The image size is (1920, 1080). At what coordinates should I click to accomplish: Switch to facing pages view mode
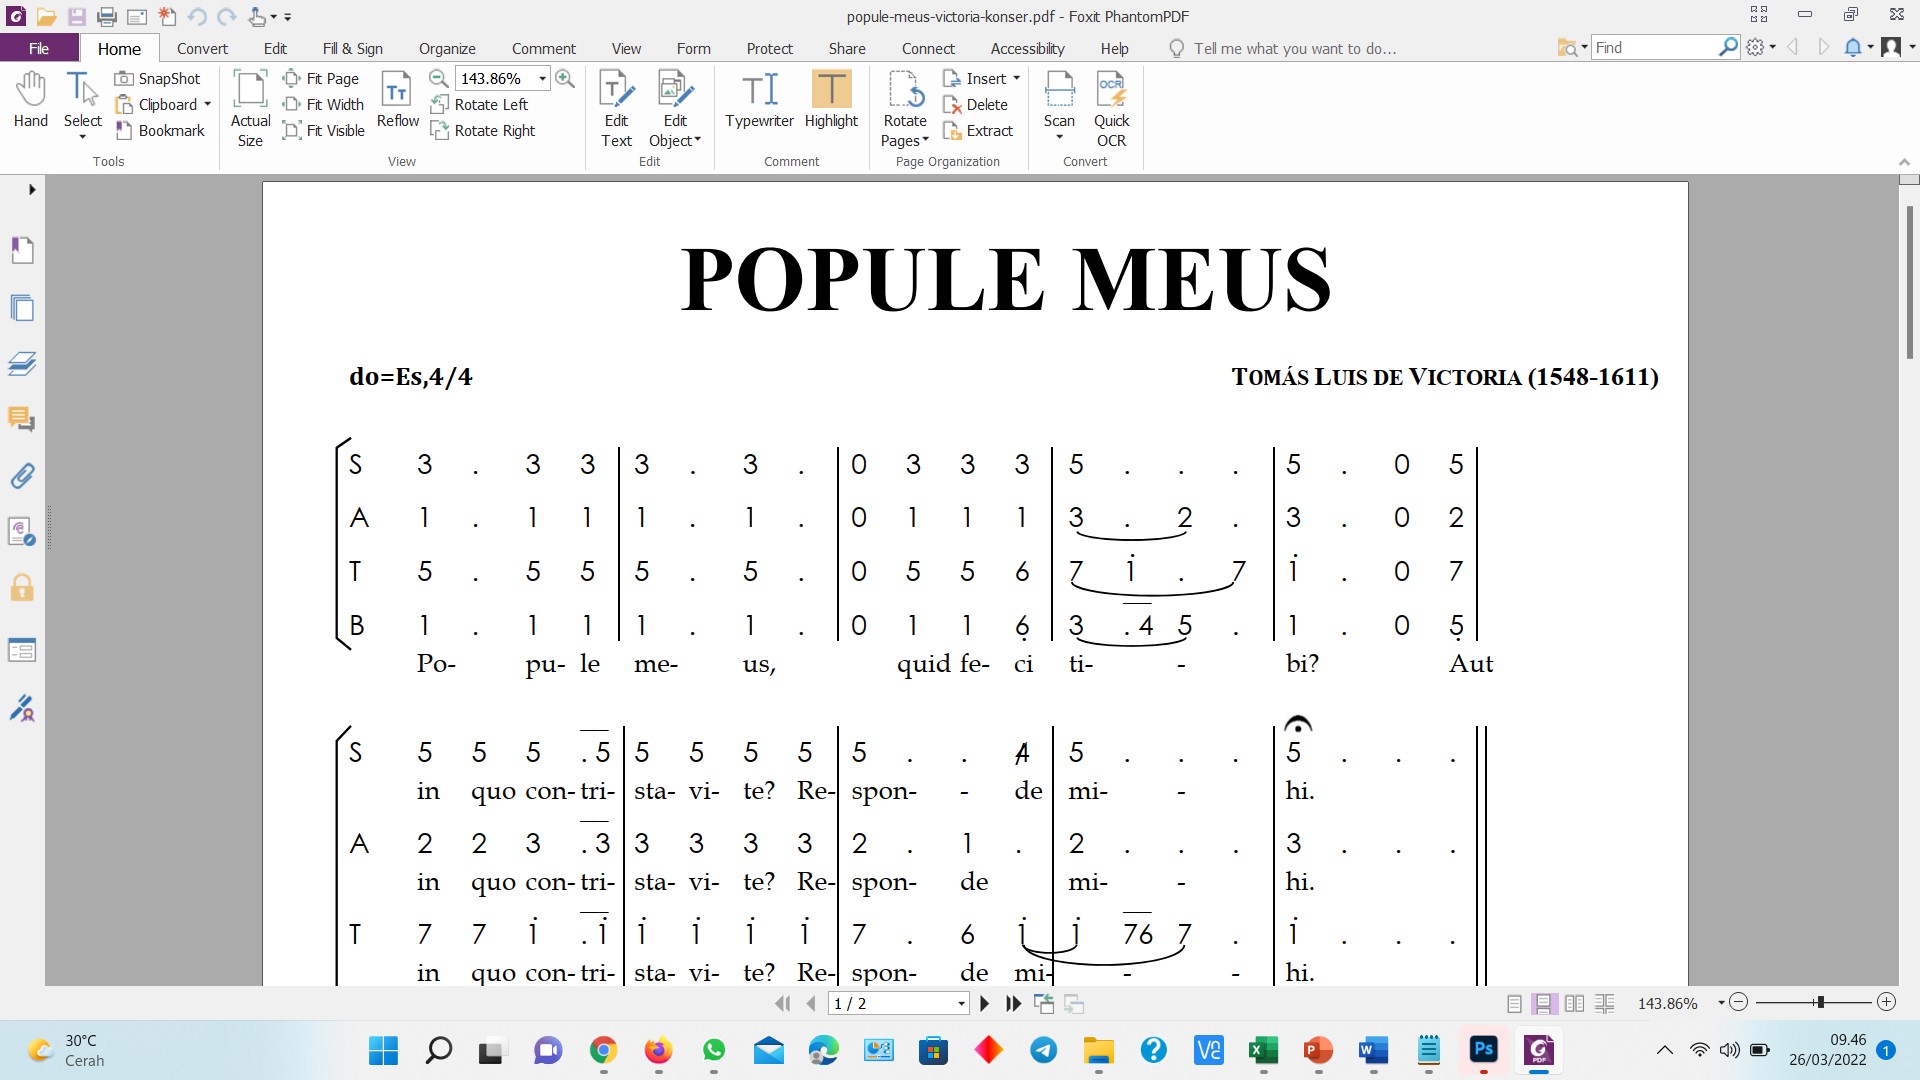pos(1574,1003)
